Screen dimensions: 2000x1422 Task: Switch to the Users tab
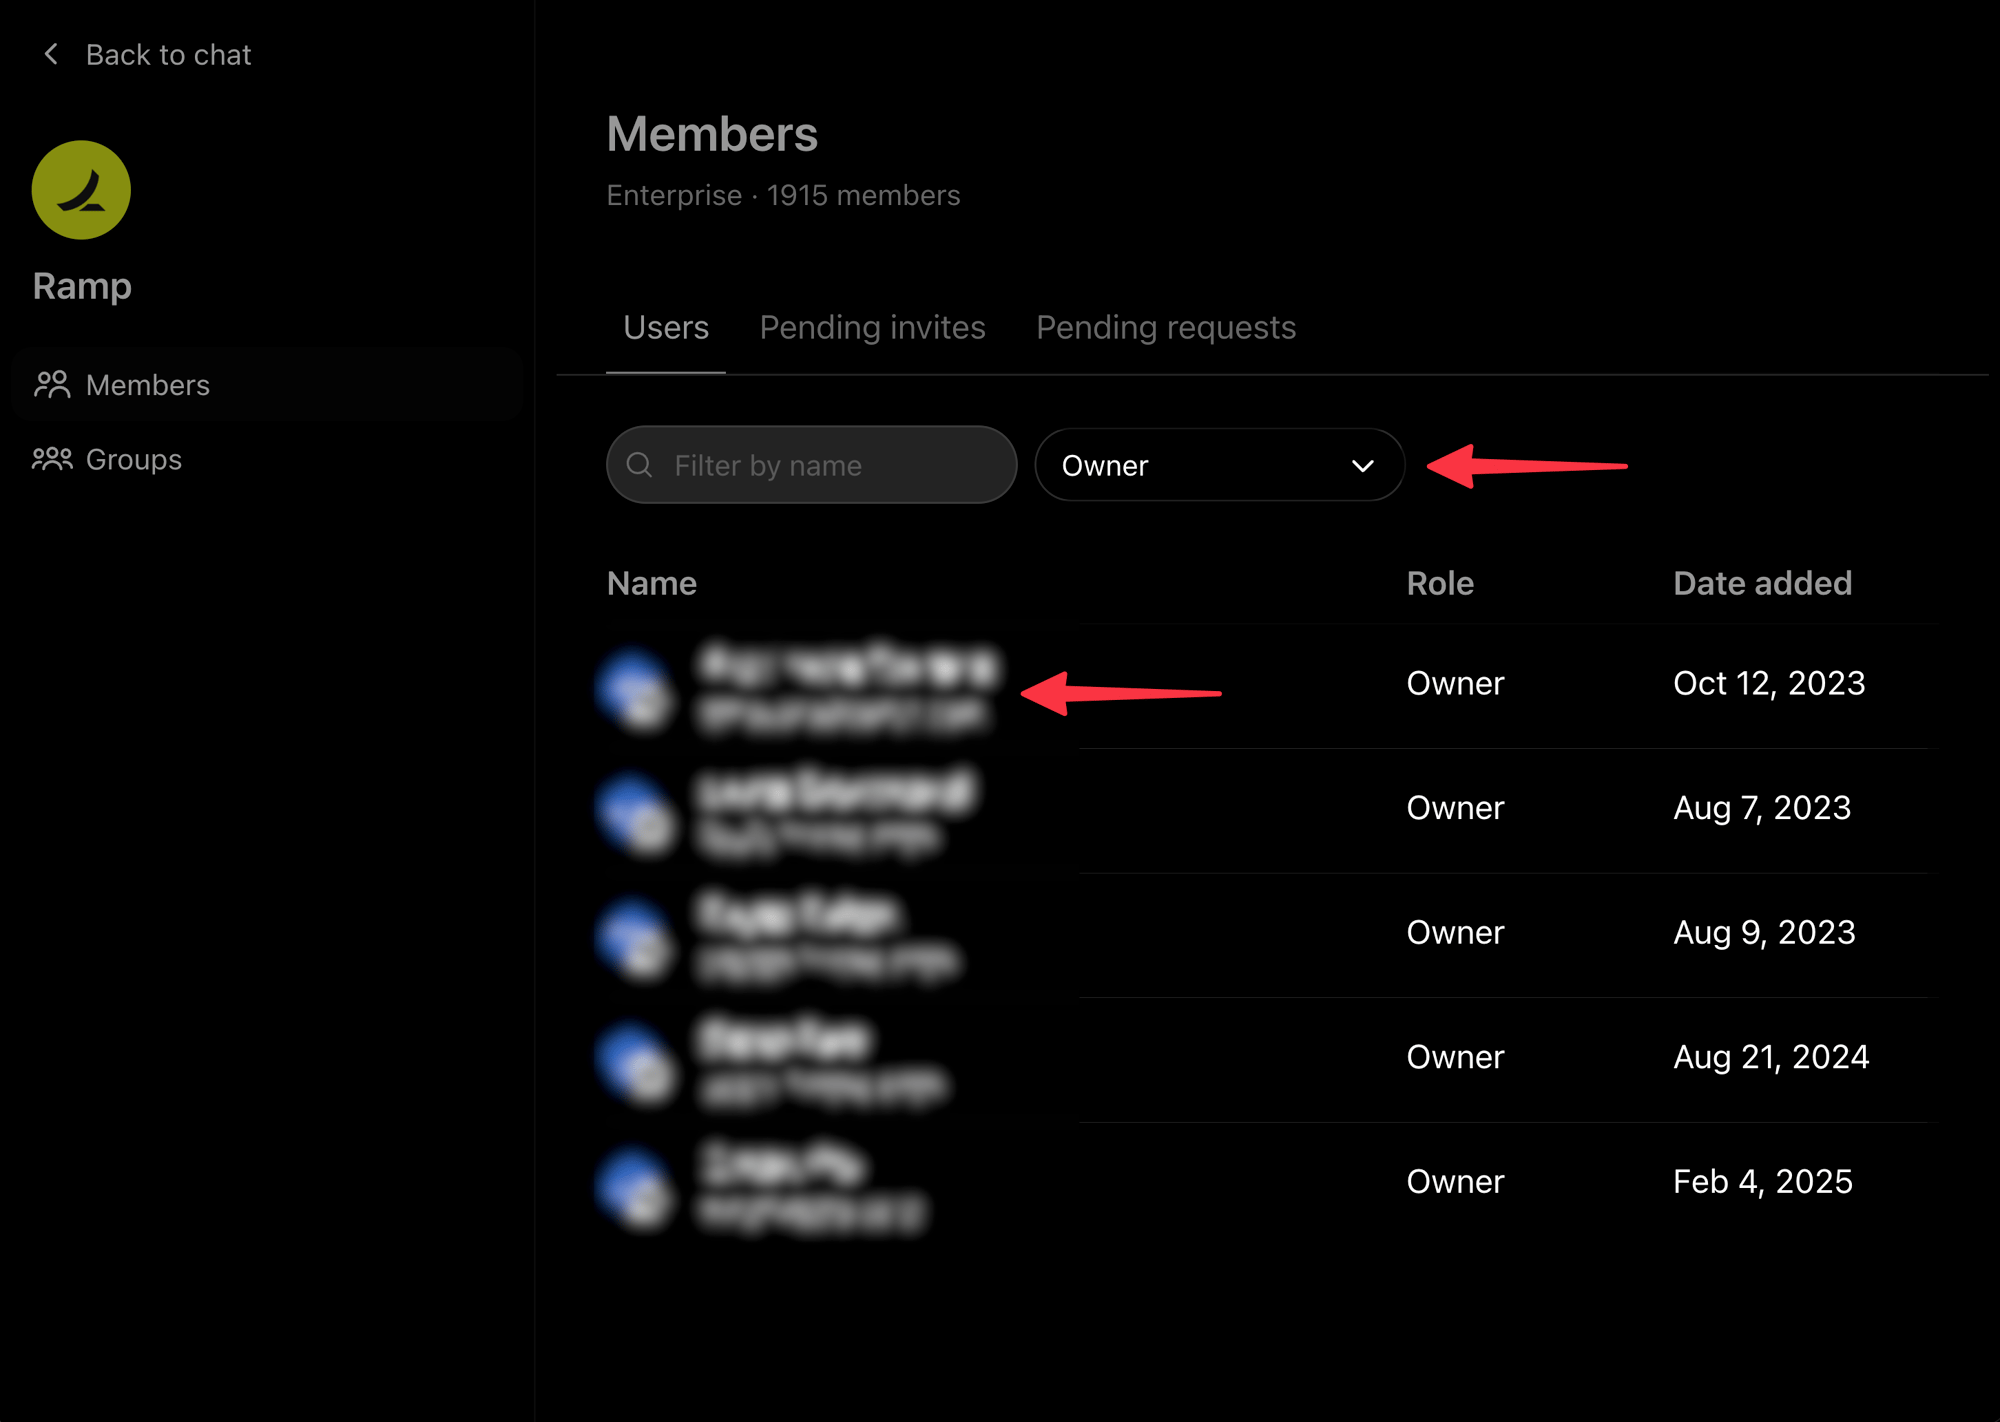(666, 328)
